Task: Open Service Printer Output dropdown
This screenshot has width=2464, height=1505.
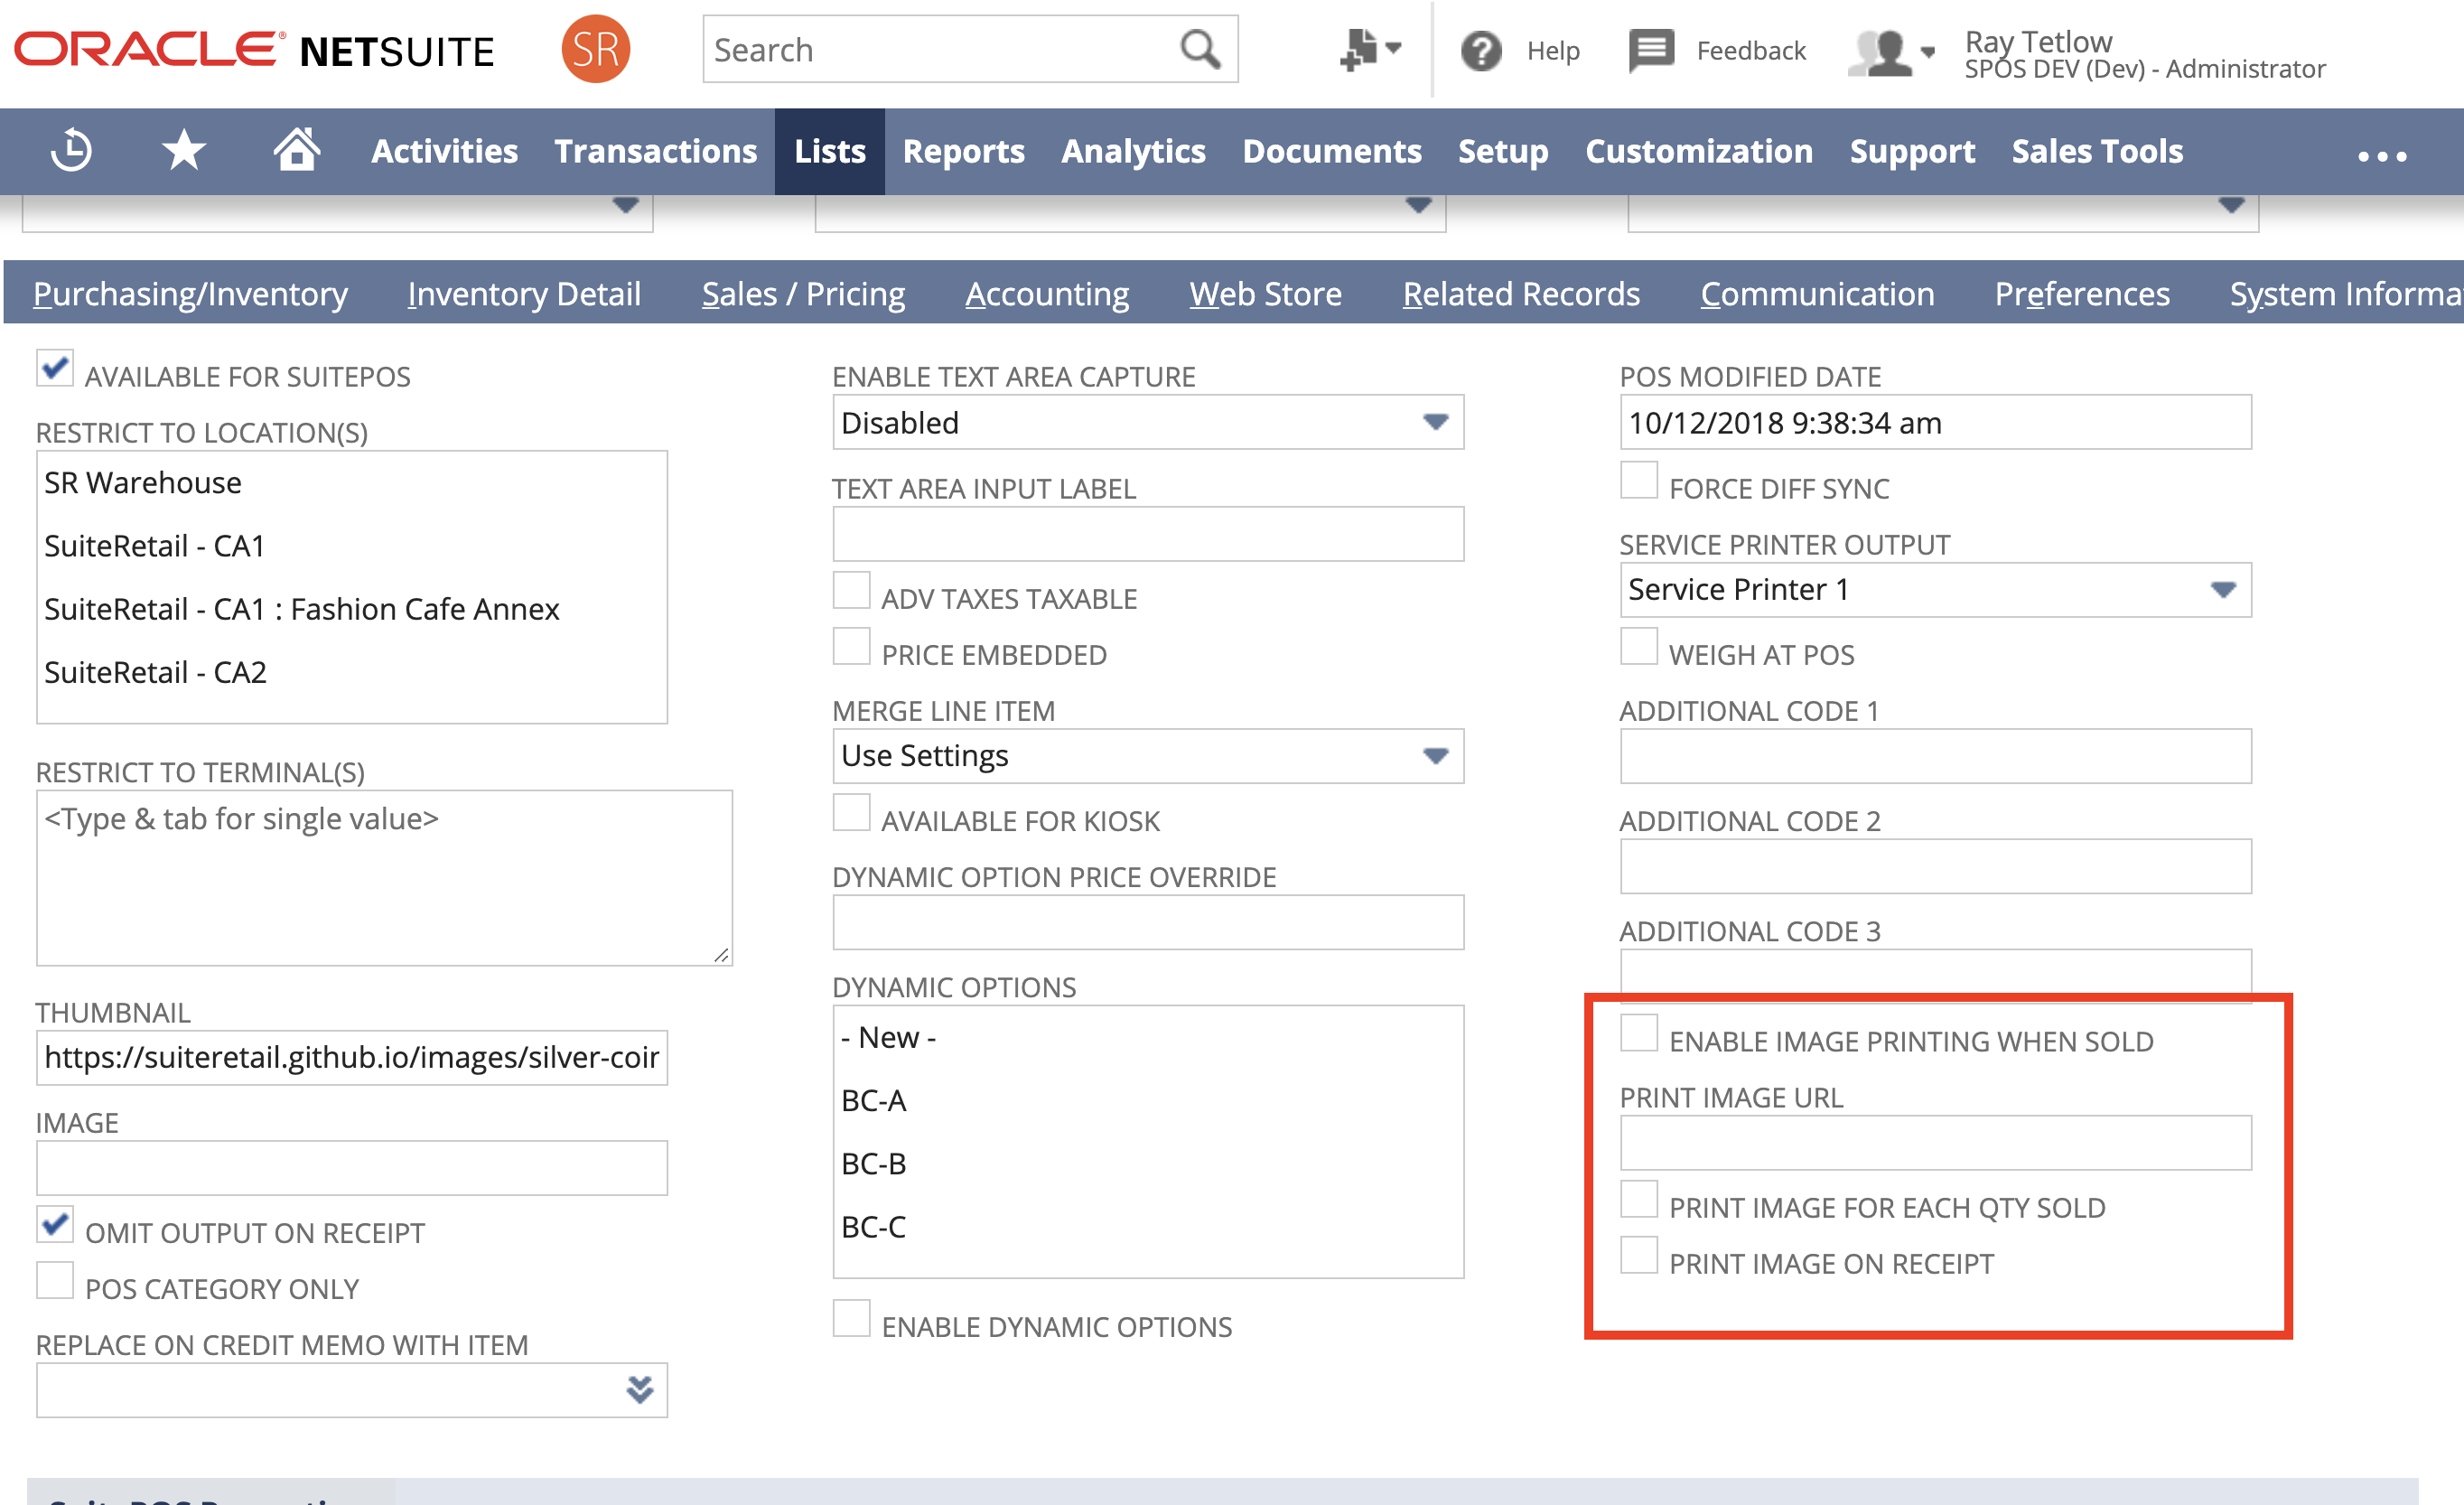Action: tap(2222, 590)
